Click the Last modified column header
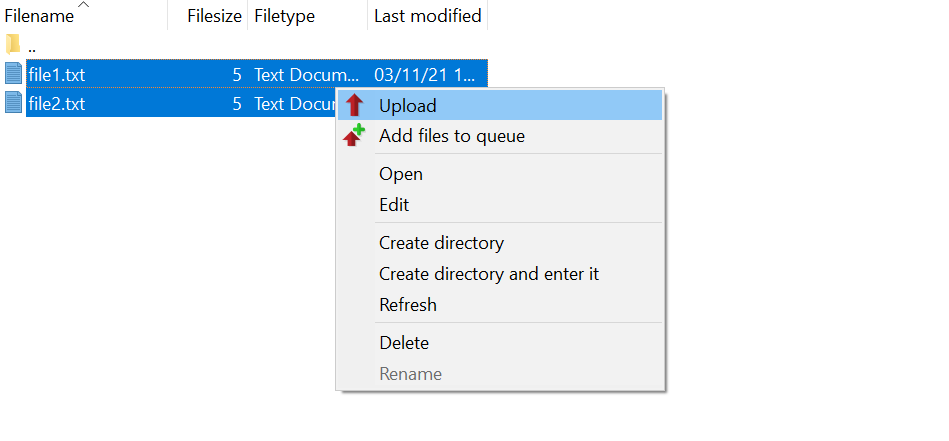 click(x=427, y=16)
